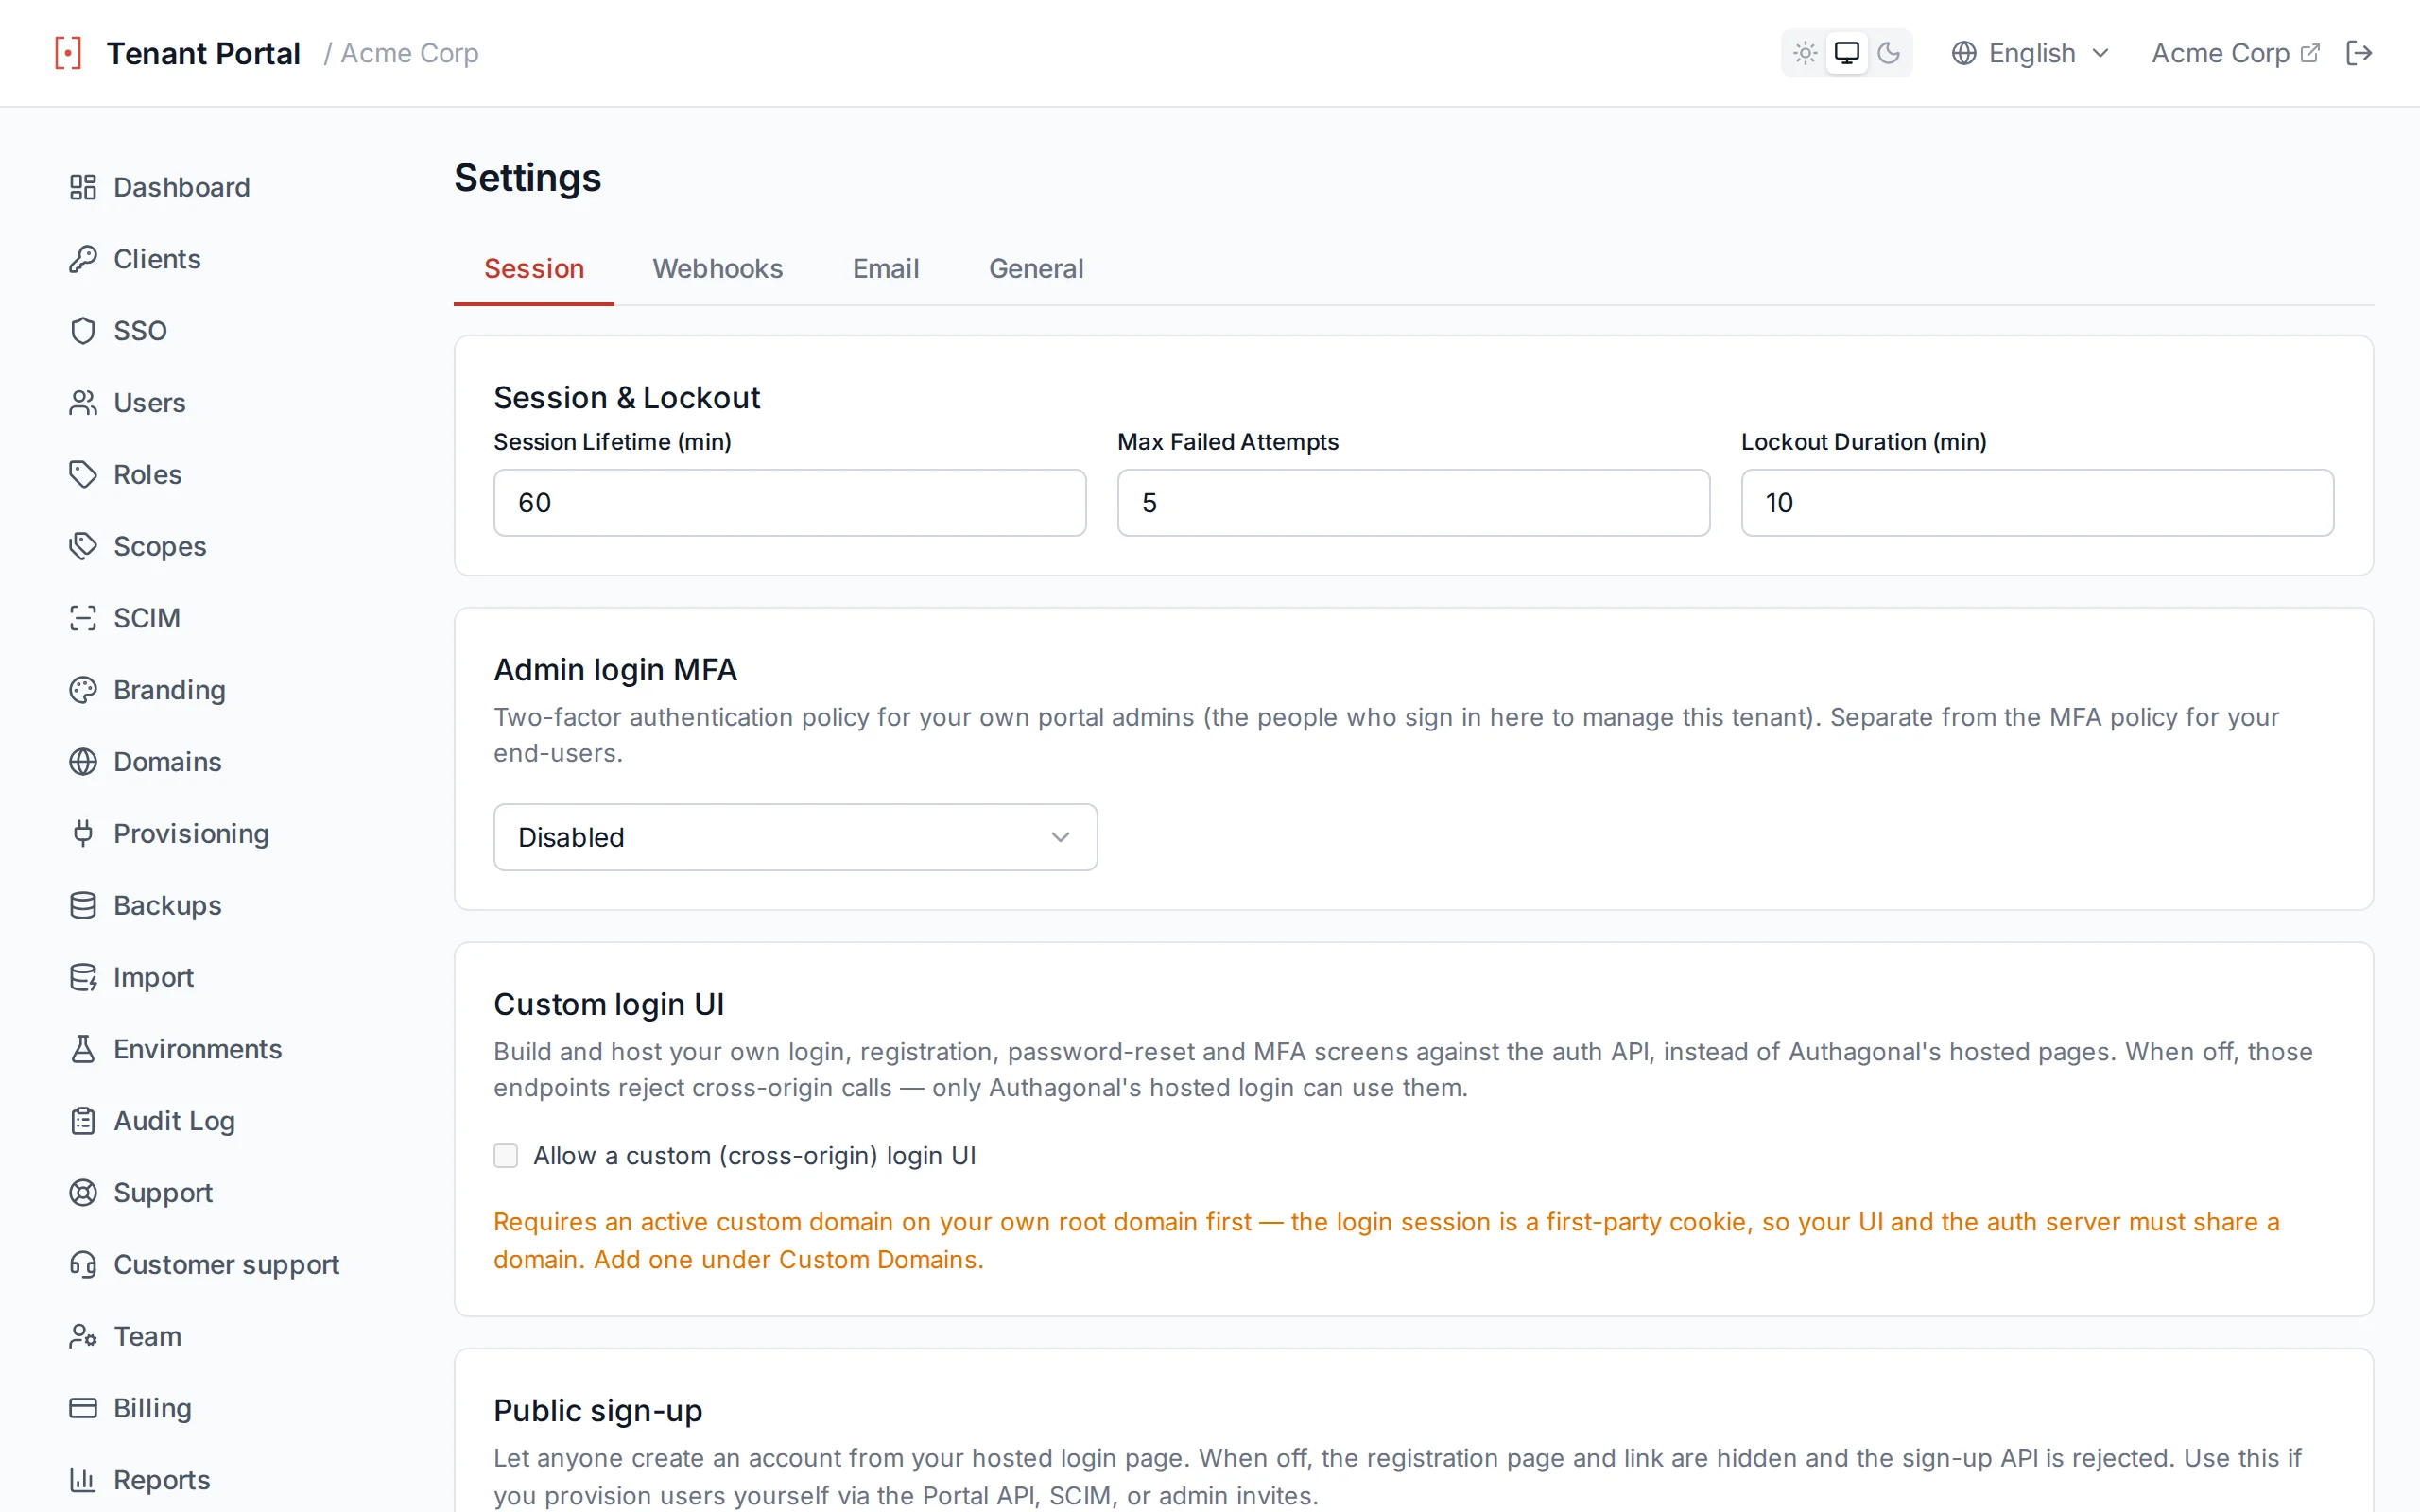Viewport: 2420px width, 1512px height.
Task: Switch to the Email tab
Action: [x=886, y=269]
